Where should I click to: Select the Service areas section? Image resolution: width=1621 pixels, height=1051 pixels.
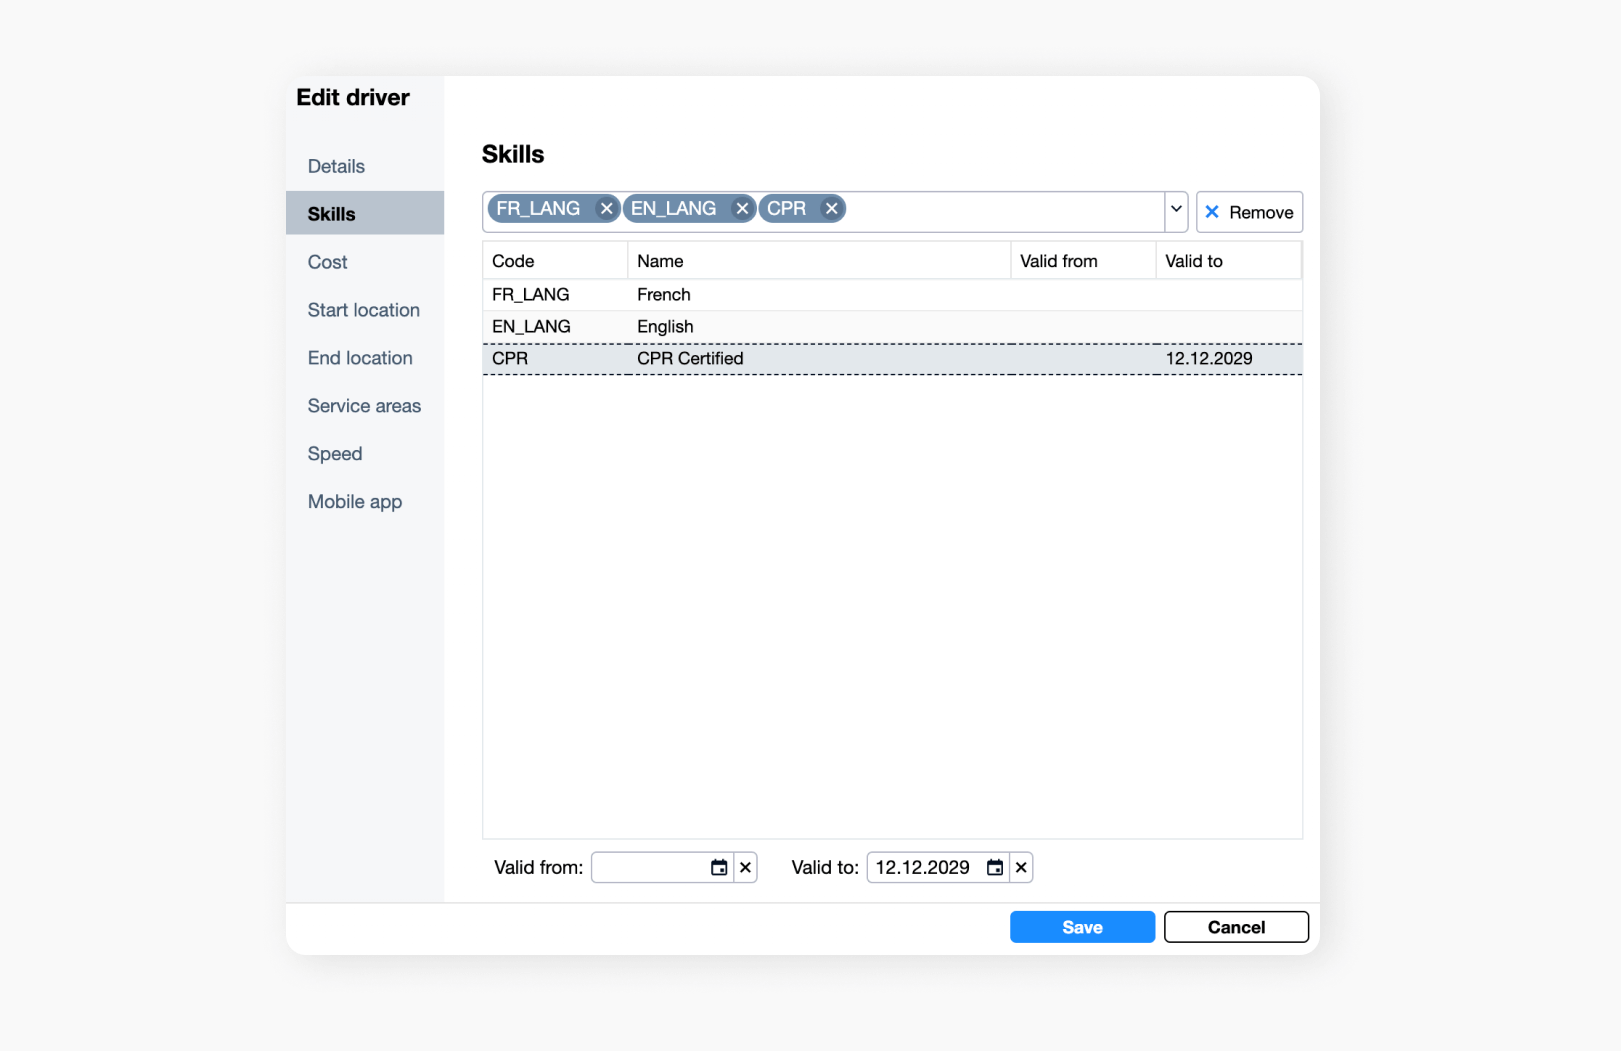point(364,405)
